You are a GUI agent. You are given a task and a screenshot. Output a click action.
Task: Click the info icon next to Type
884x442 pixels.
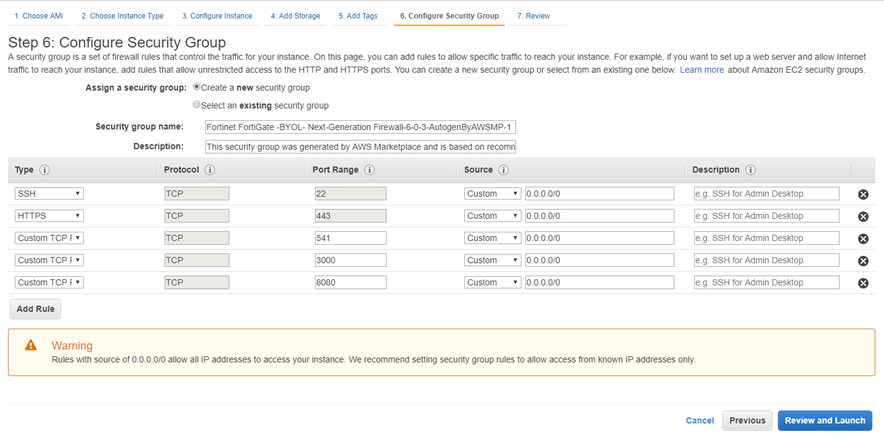45,170
